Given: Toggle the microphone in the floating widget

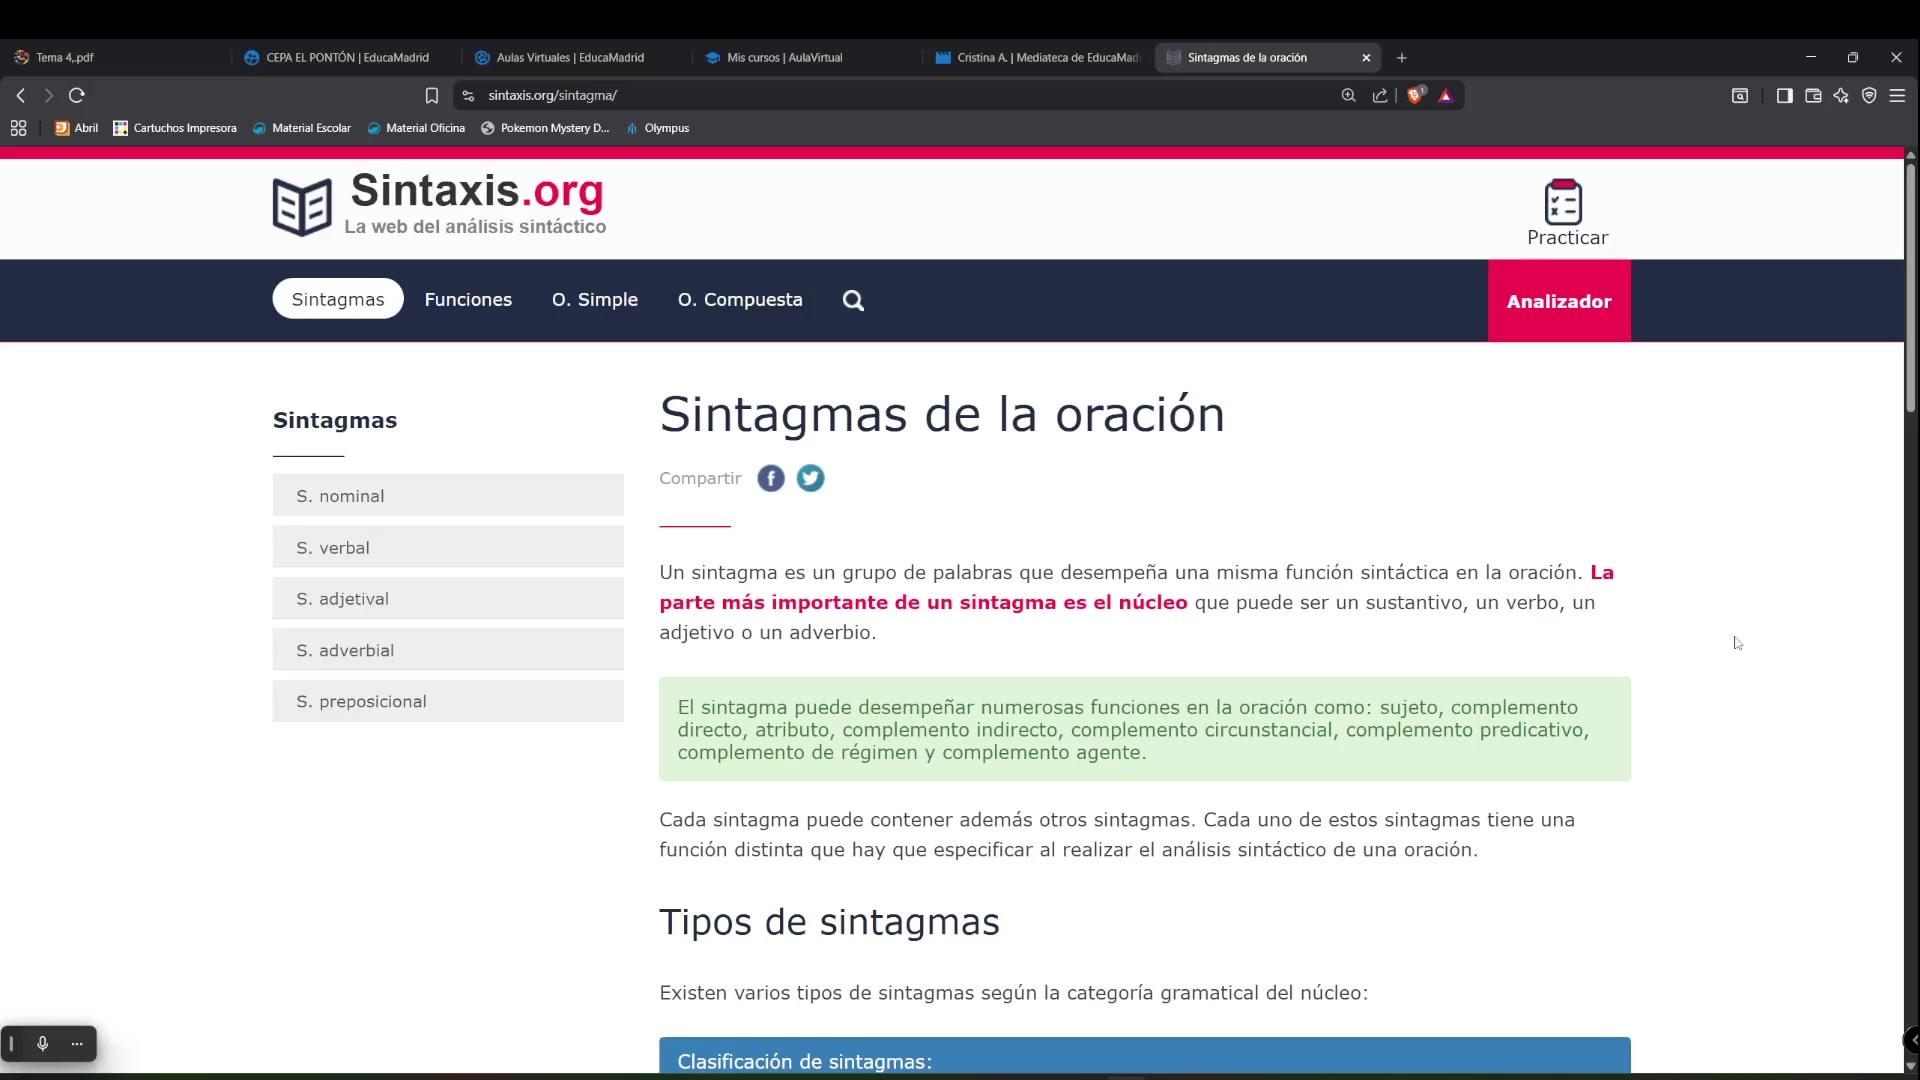Looking at the screenshot, I should tap(43, 1044).
